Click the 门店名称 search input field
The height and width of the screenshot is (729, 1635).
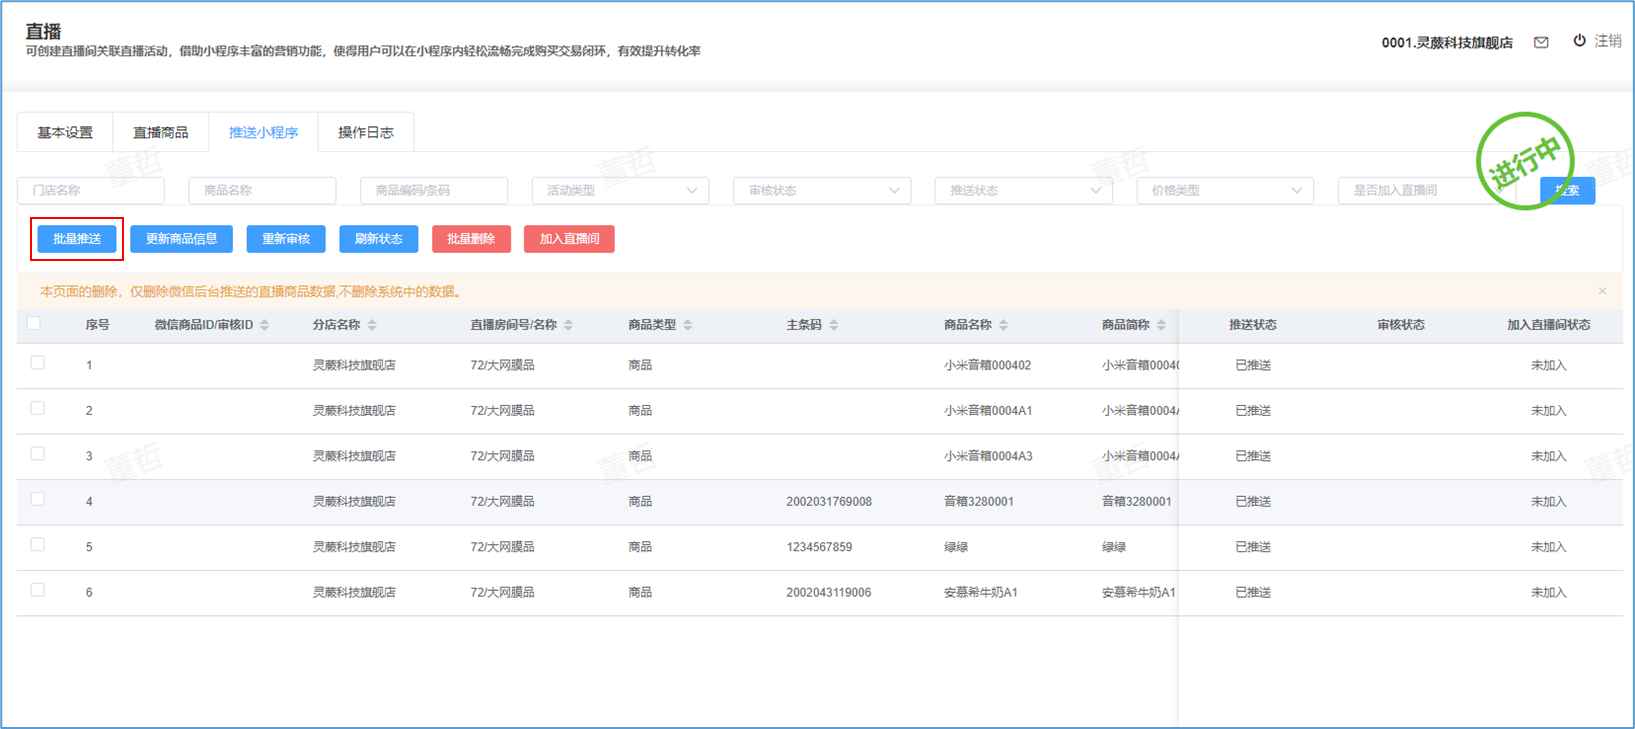pyautogui.click(x=91, y=190)
